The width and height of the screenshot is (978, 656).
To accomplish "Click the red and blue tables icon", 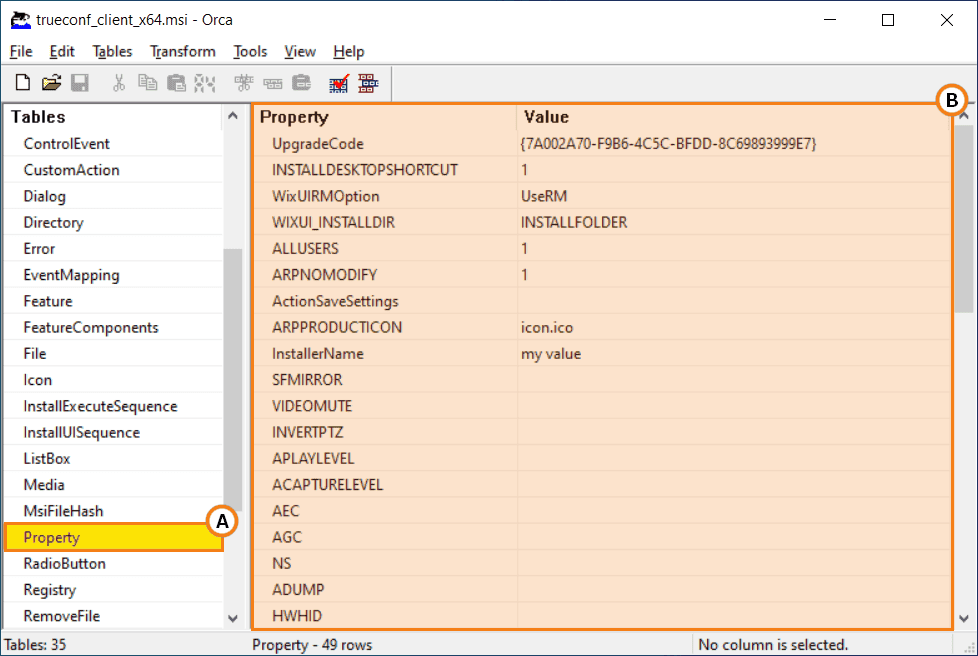I will click(x=368, y=83).
